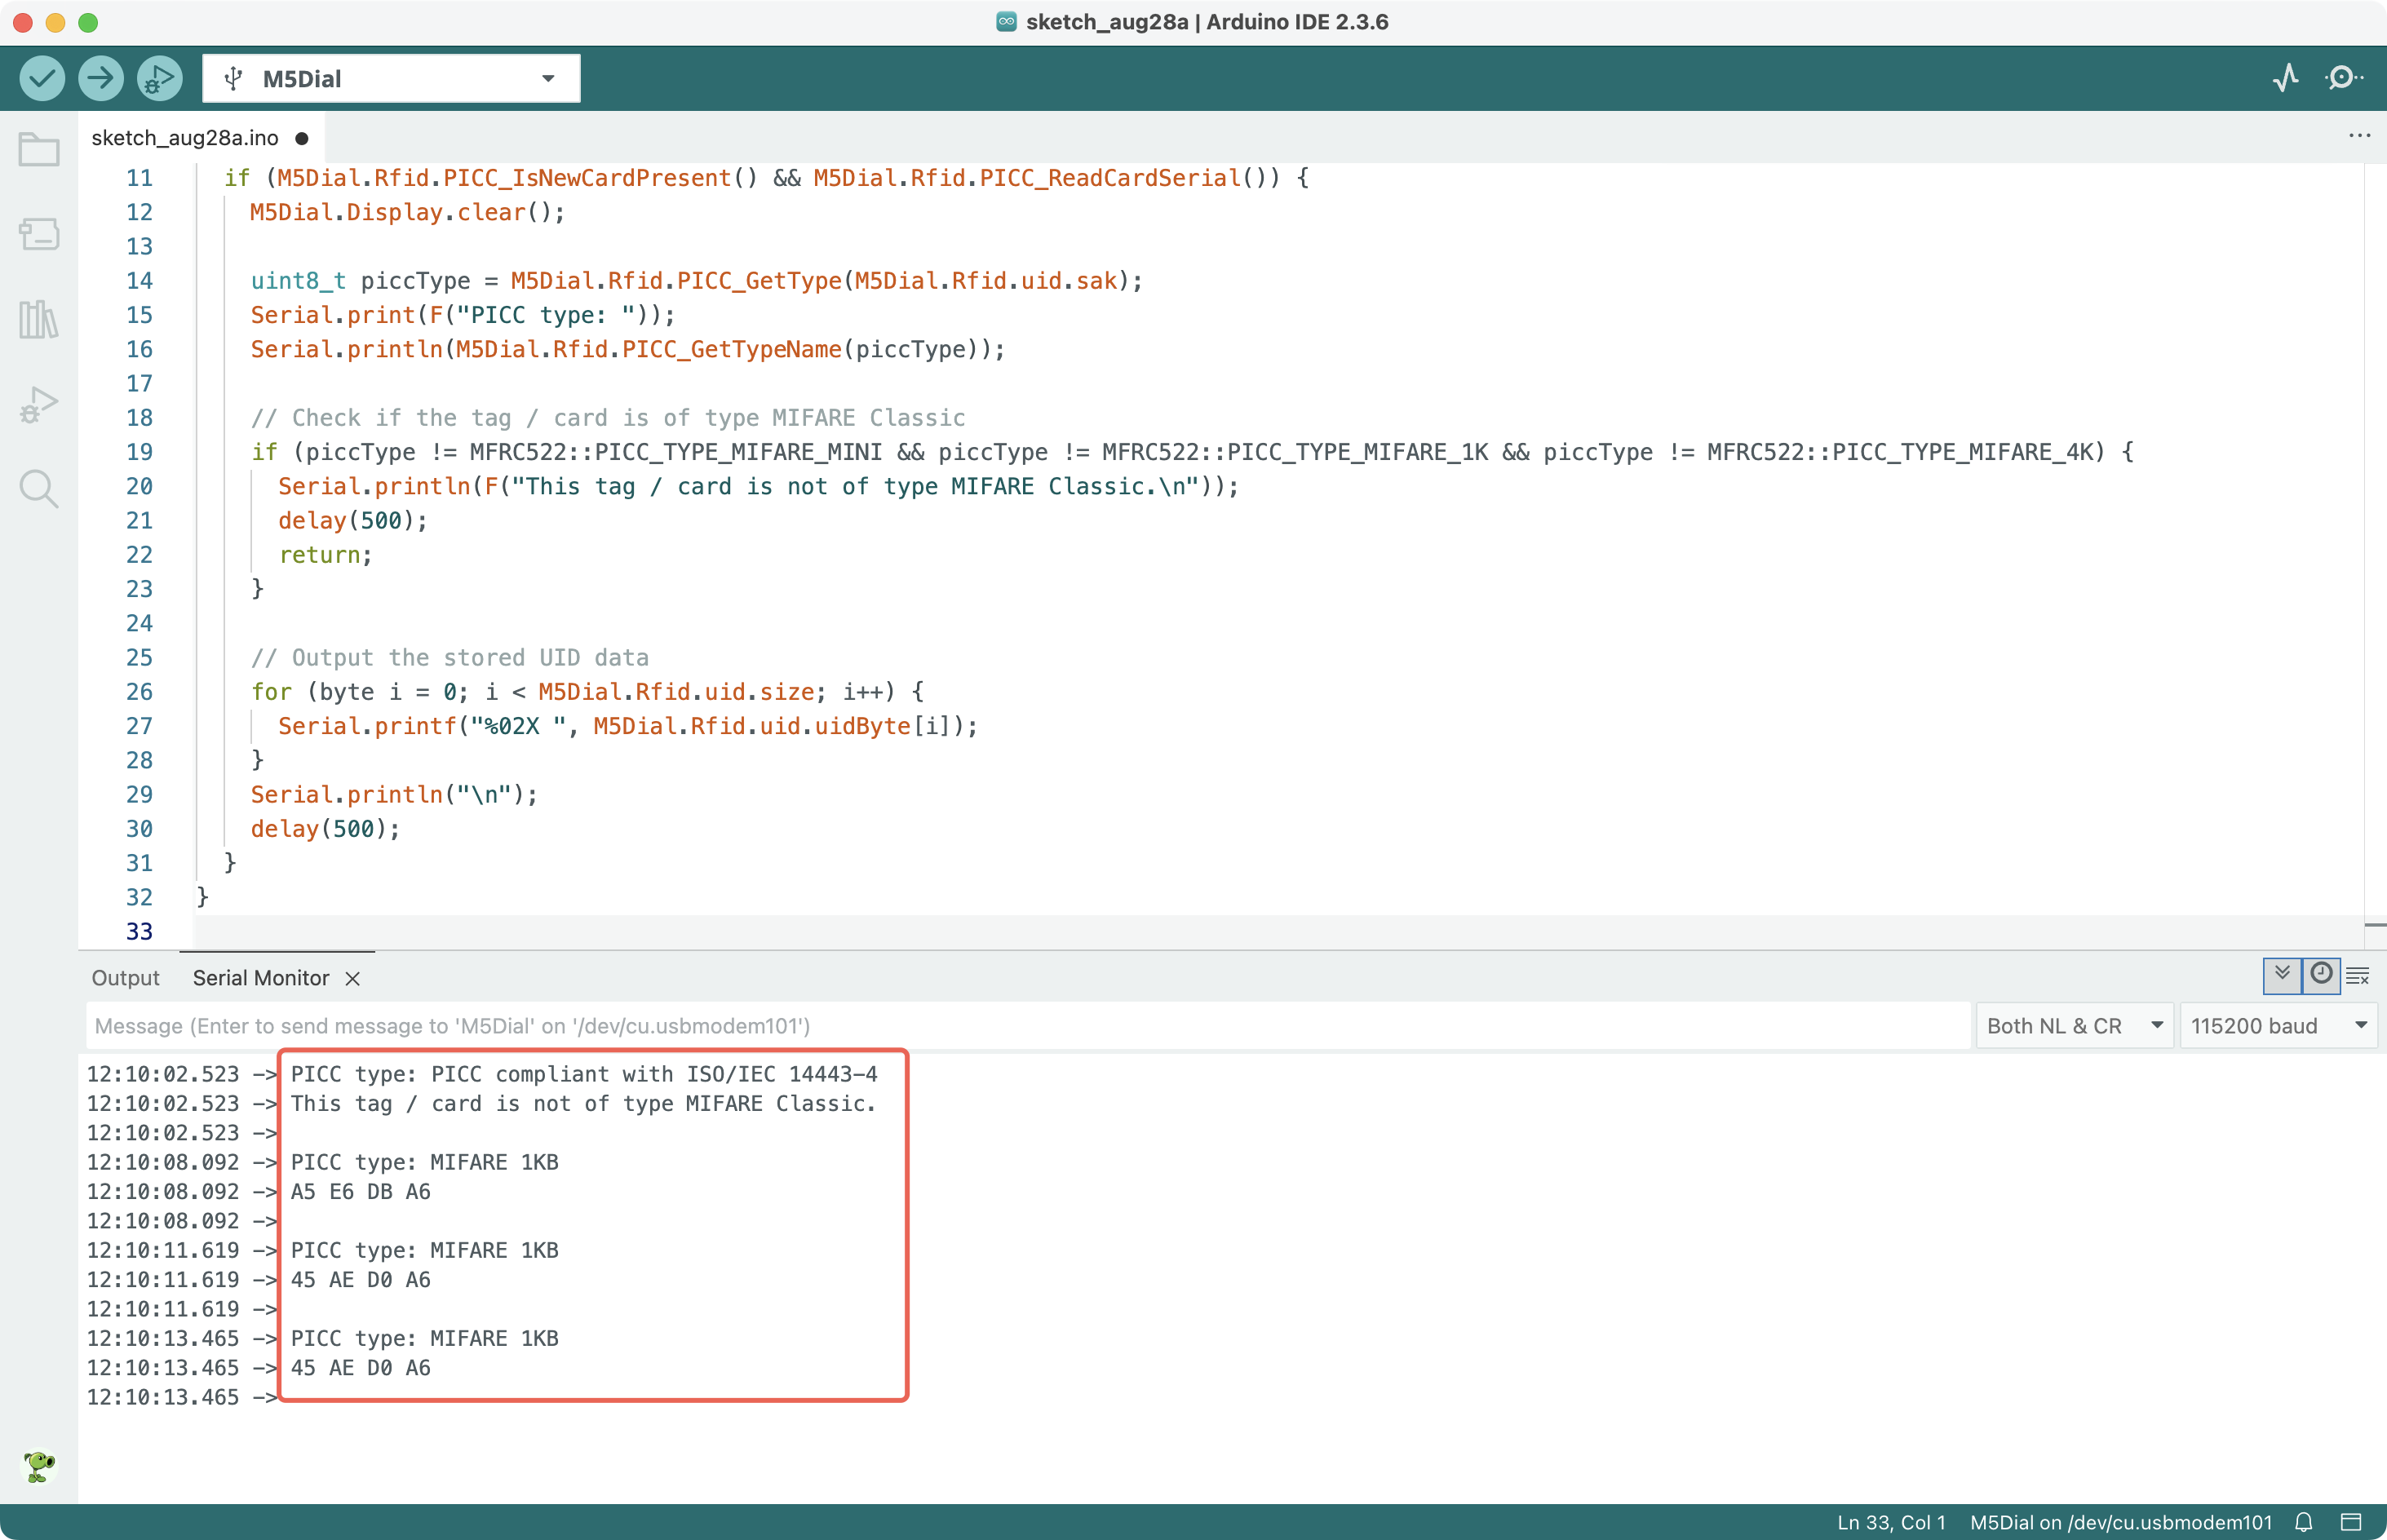Click the M5Dial.Display.clear() code line

click(x=407, y=212)
